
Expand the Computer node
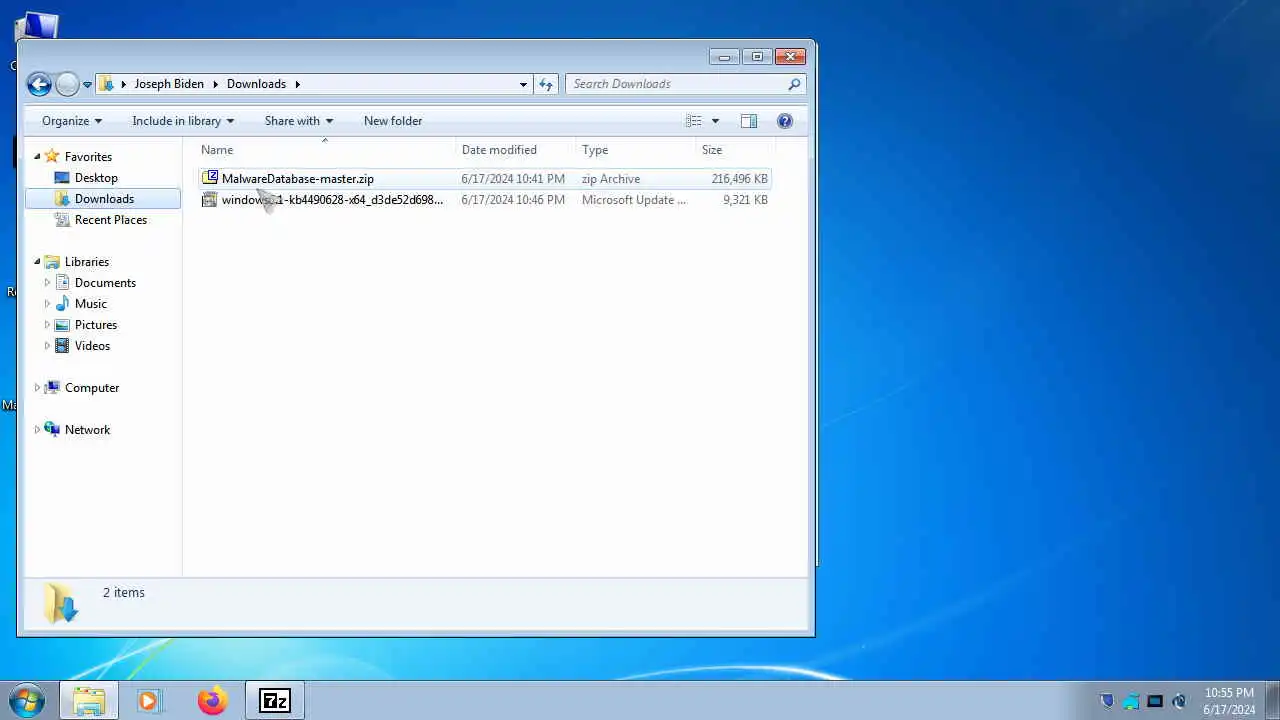click(x=37, y=388)
